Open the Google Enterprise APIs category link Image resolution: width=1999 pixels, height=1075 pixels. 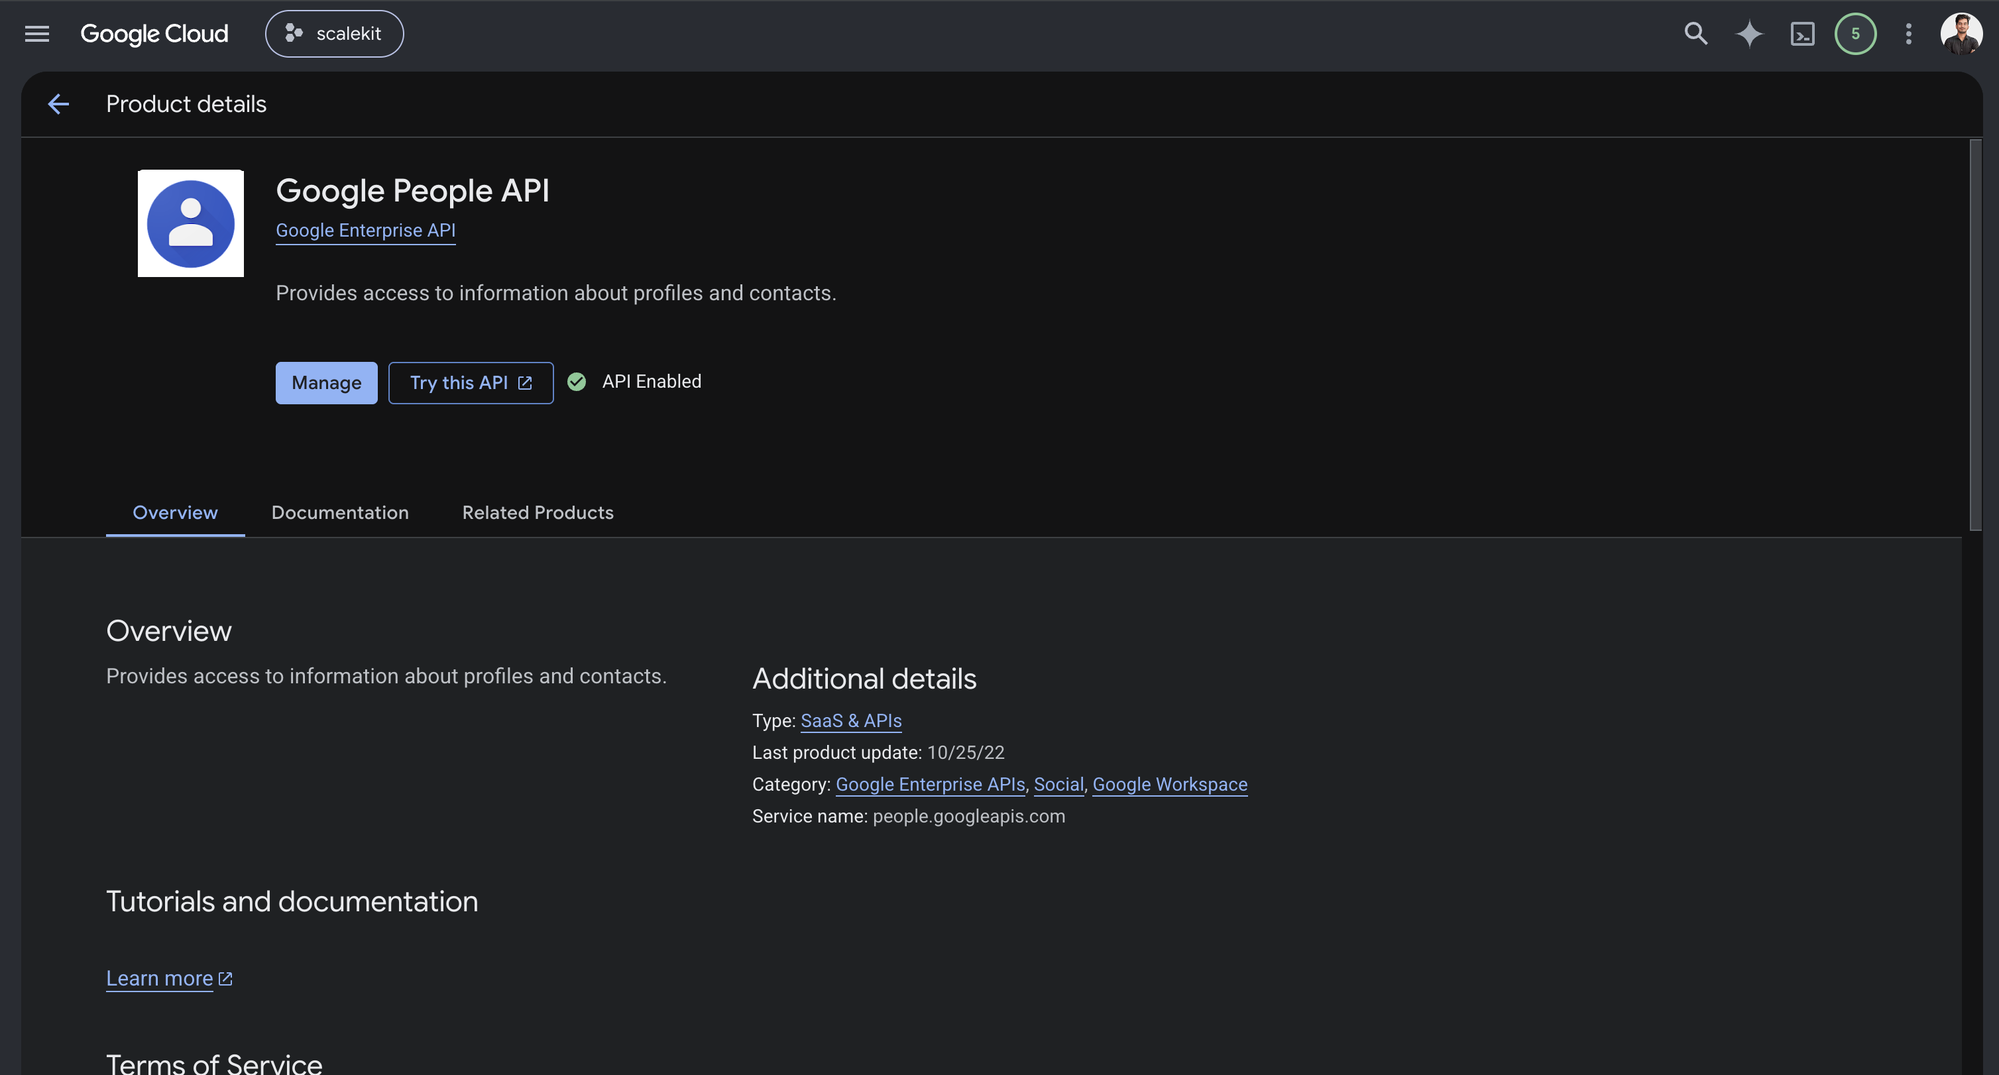pyautogui.click(x=930, y=785)
